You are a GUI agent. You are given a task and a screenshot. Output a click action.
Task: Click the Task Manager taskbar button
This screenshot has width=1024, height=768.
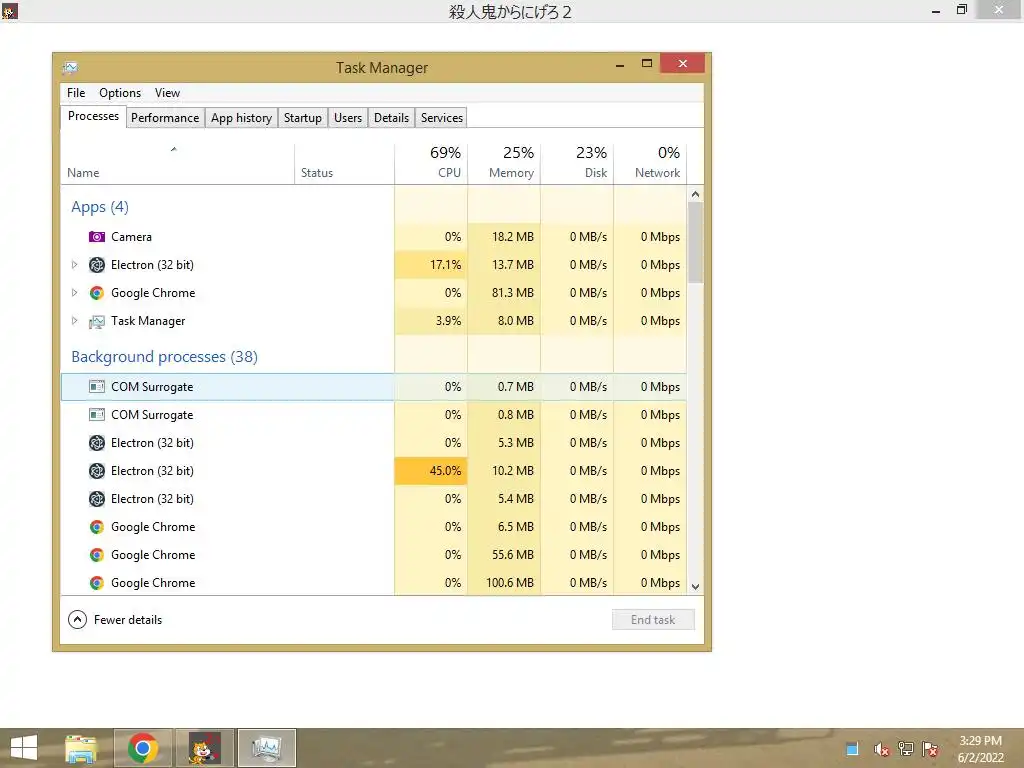click(267, 748)
